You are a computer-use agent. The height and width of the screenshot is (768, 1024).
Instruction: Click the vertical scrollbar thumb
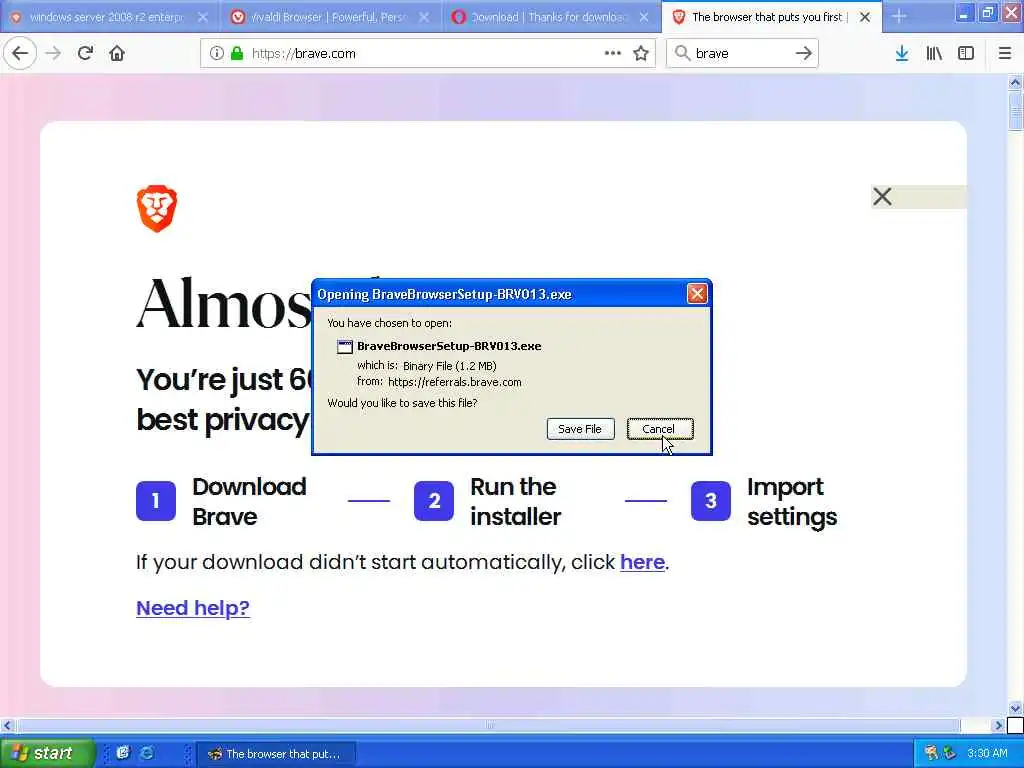pos(1015,111)
